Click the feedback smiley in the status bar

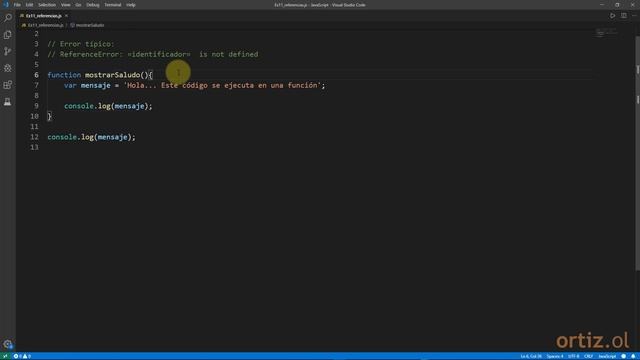pyautogui.click(x=623, y=356)
